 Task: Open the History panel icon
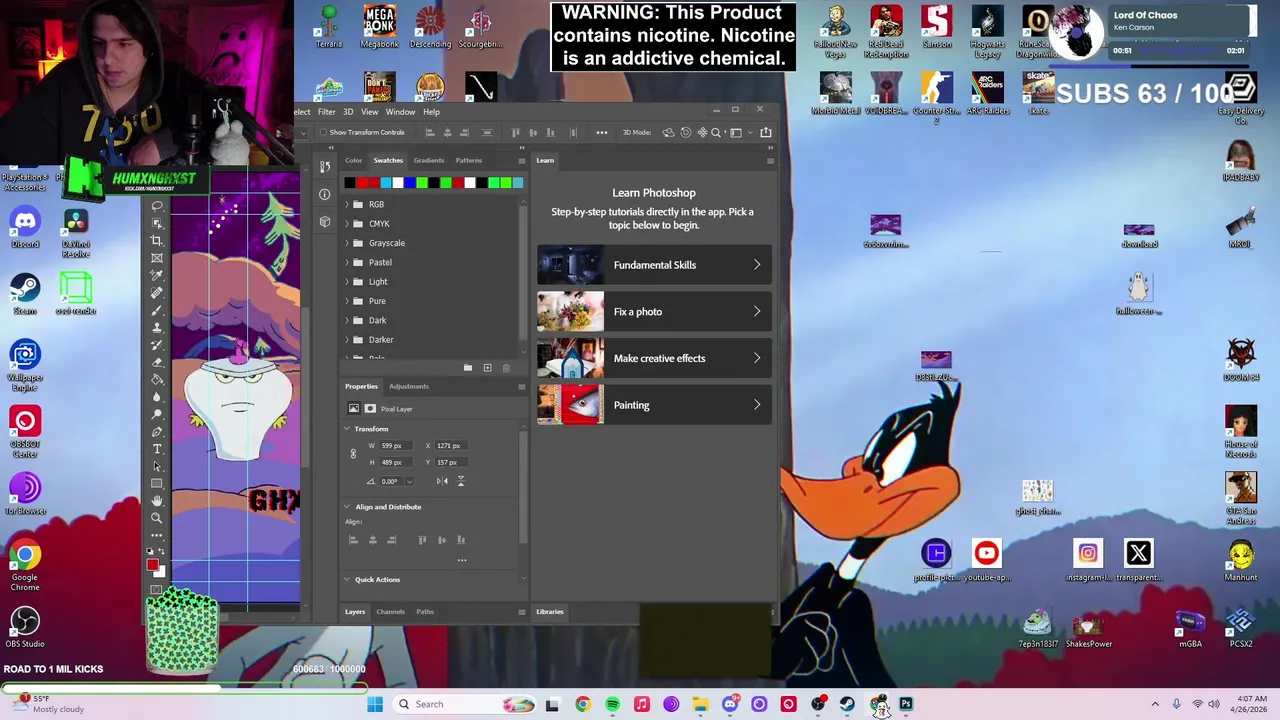click(325, 167)
